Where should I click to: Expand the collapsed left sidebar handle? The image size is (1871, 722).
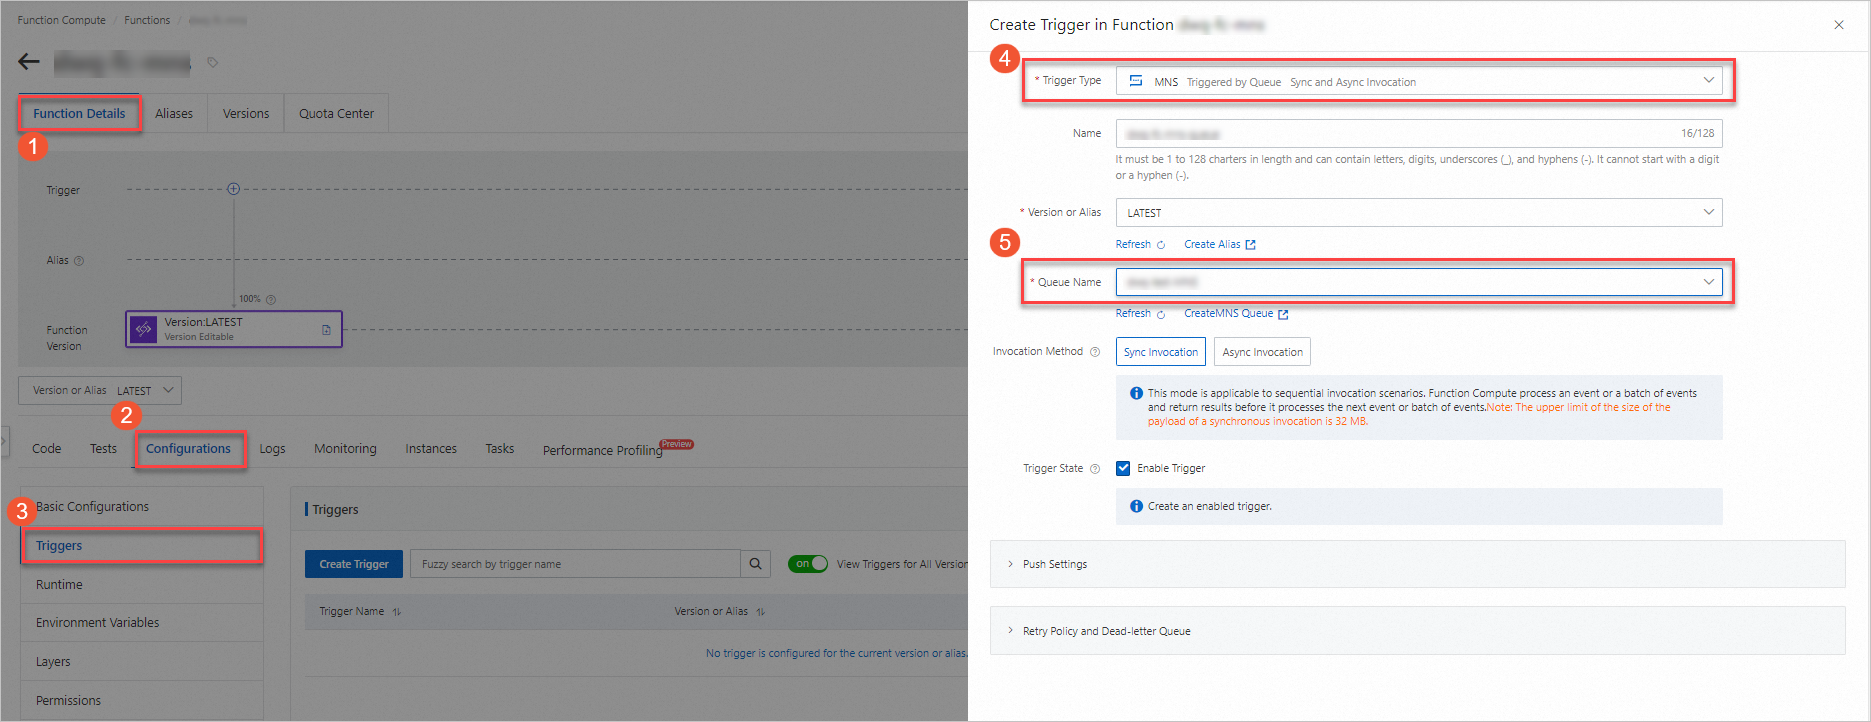coord(4,440)
